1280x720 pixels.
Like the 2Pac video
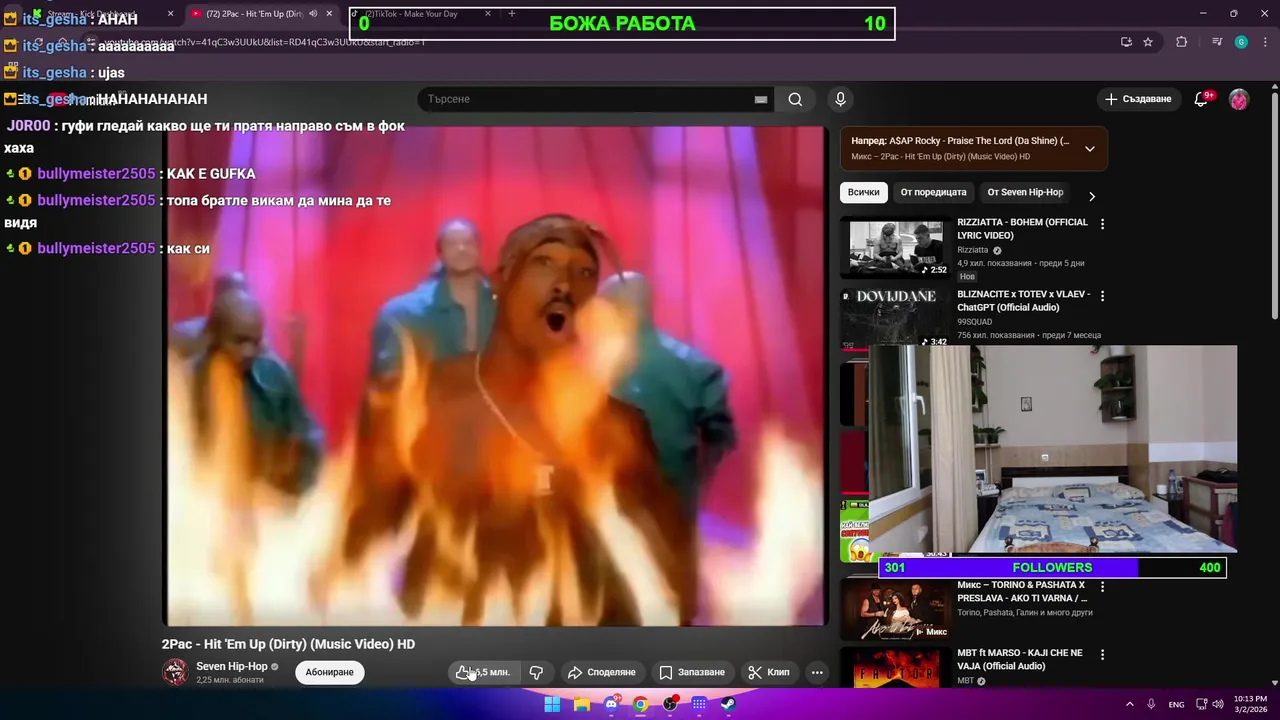tap(484, 672)
